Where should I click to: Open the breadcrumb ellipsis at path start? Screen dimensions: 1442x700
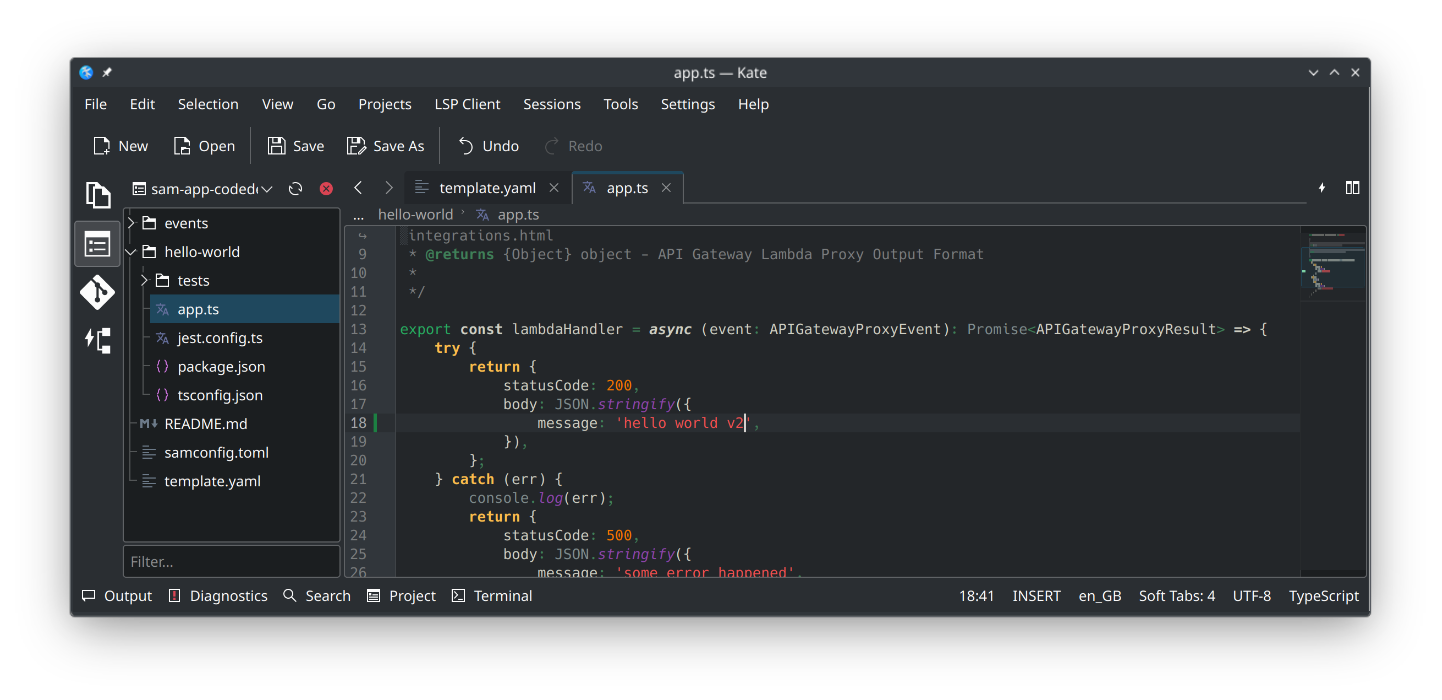pyautogui.click(x=358, y=215)
